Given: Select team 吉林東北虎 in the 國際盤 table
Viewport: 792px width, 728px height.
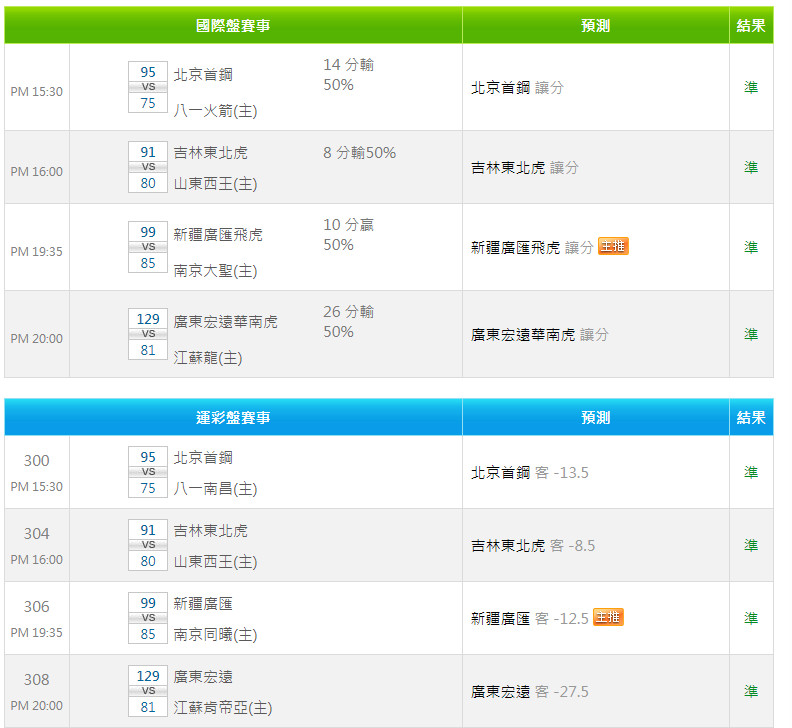Looking at the screenshot, I should (x=211, y=153).
